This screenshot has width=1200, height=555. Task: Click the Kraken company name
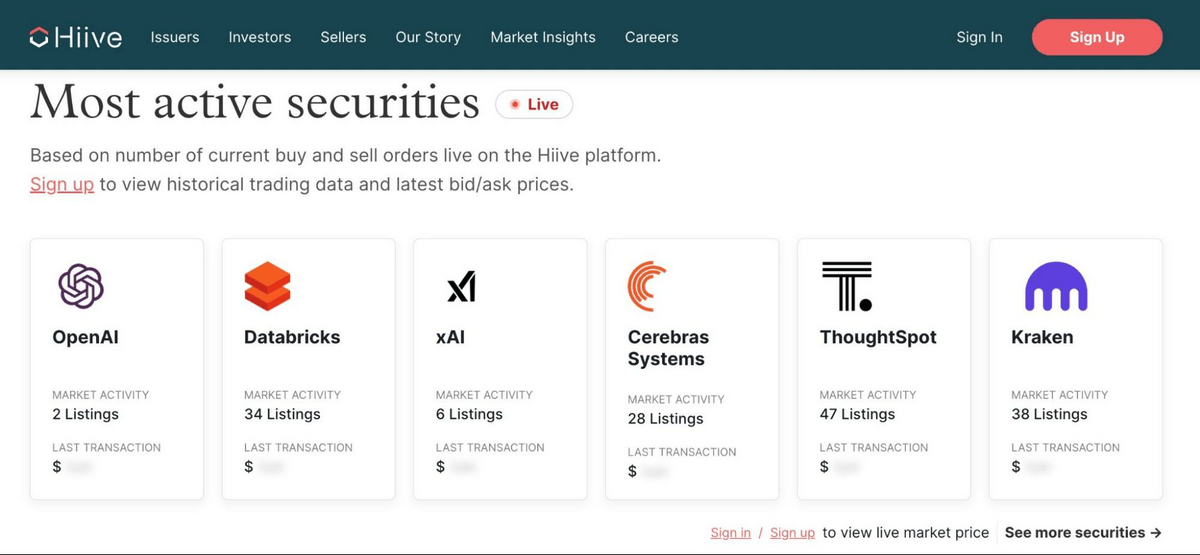pos(1042,337)
